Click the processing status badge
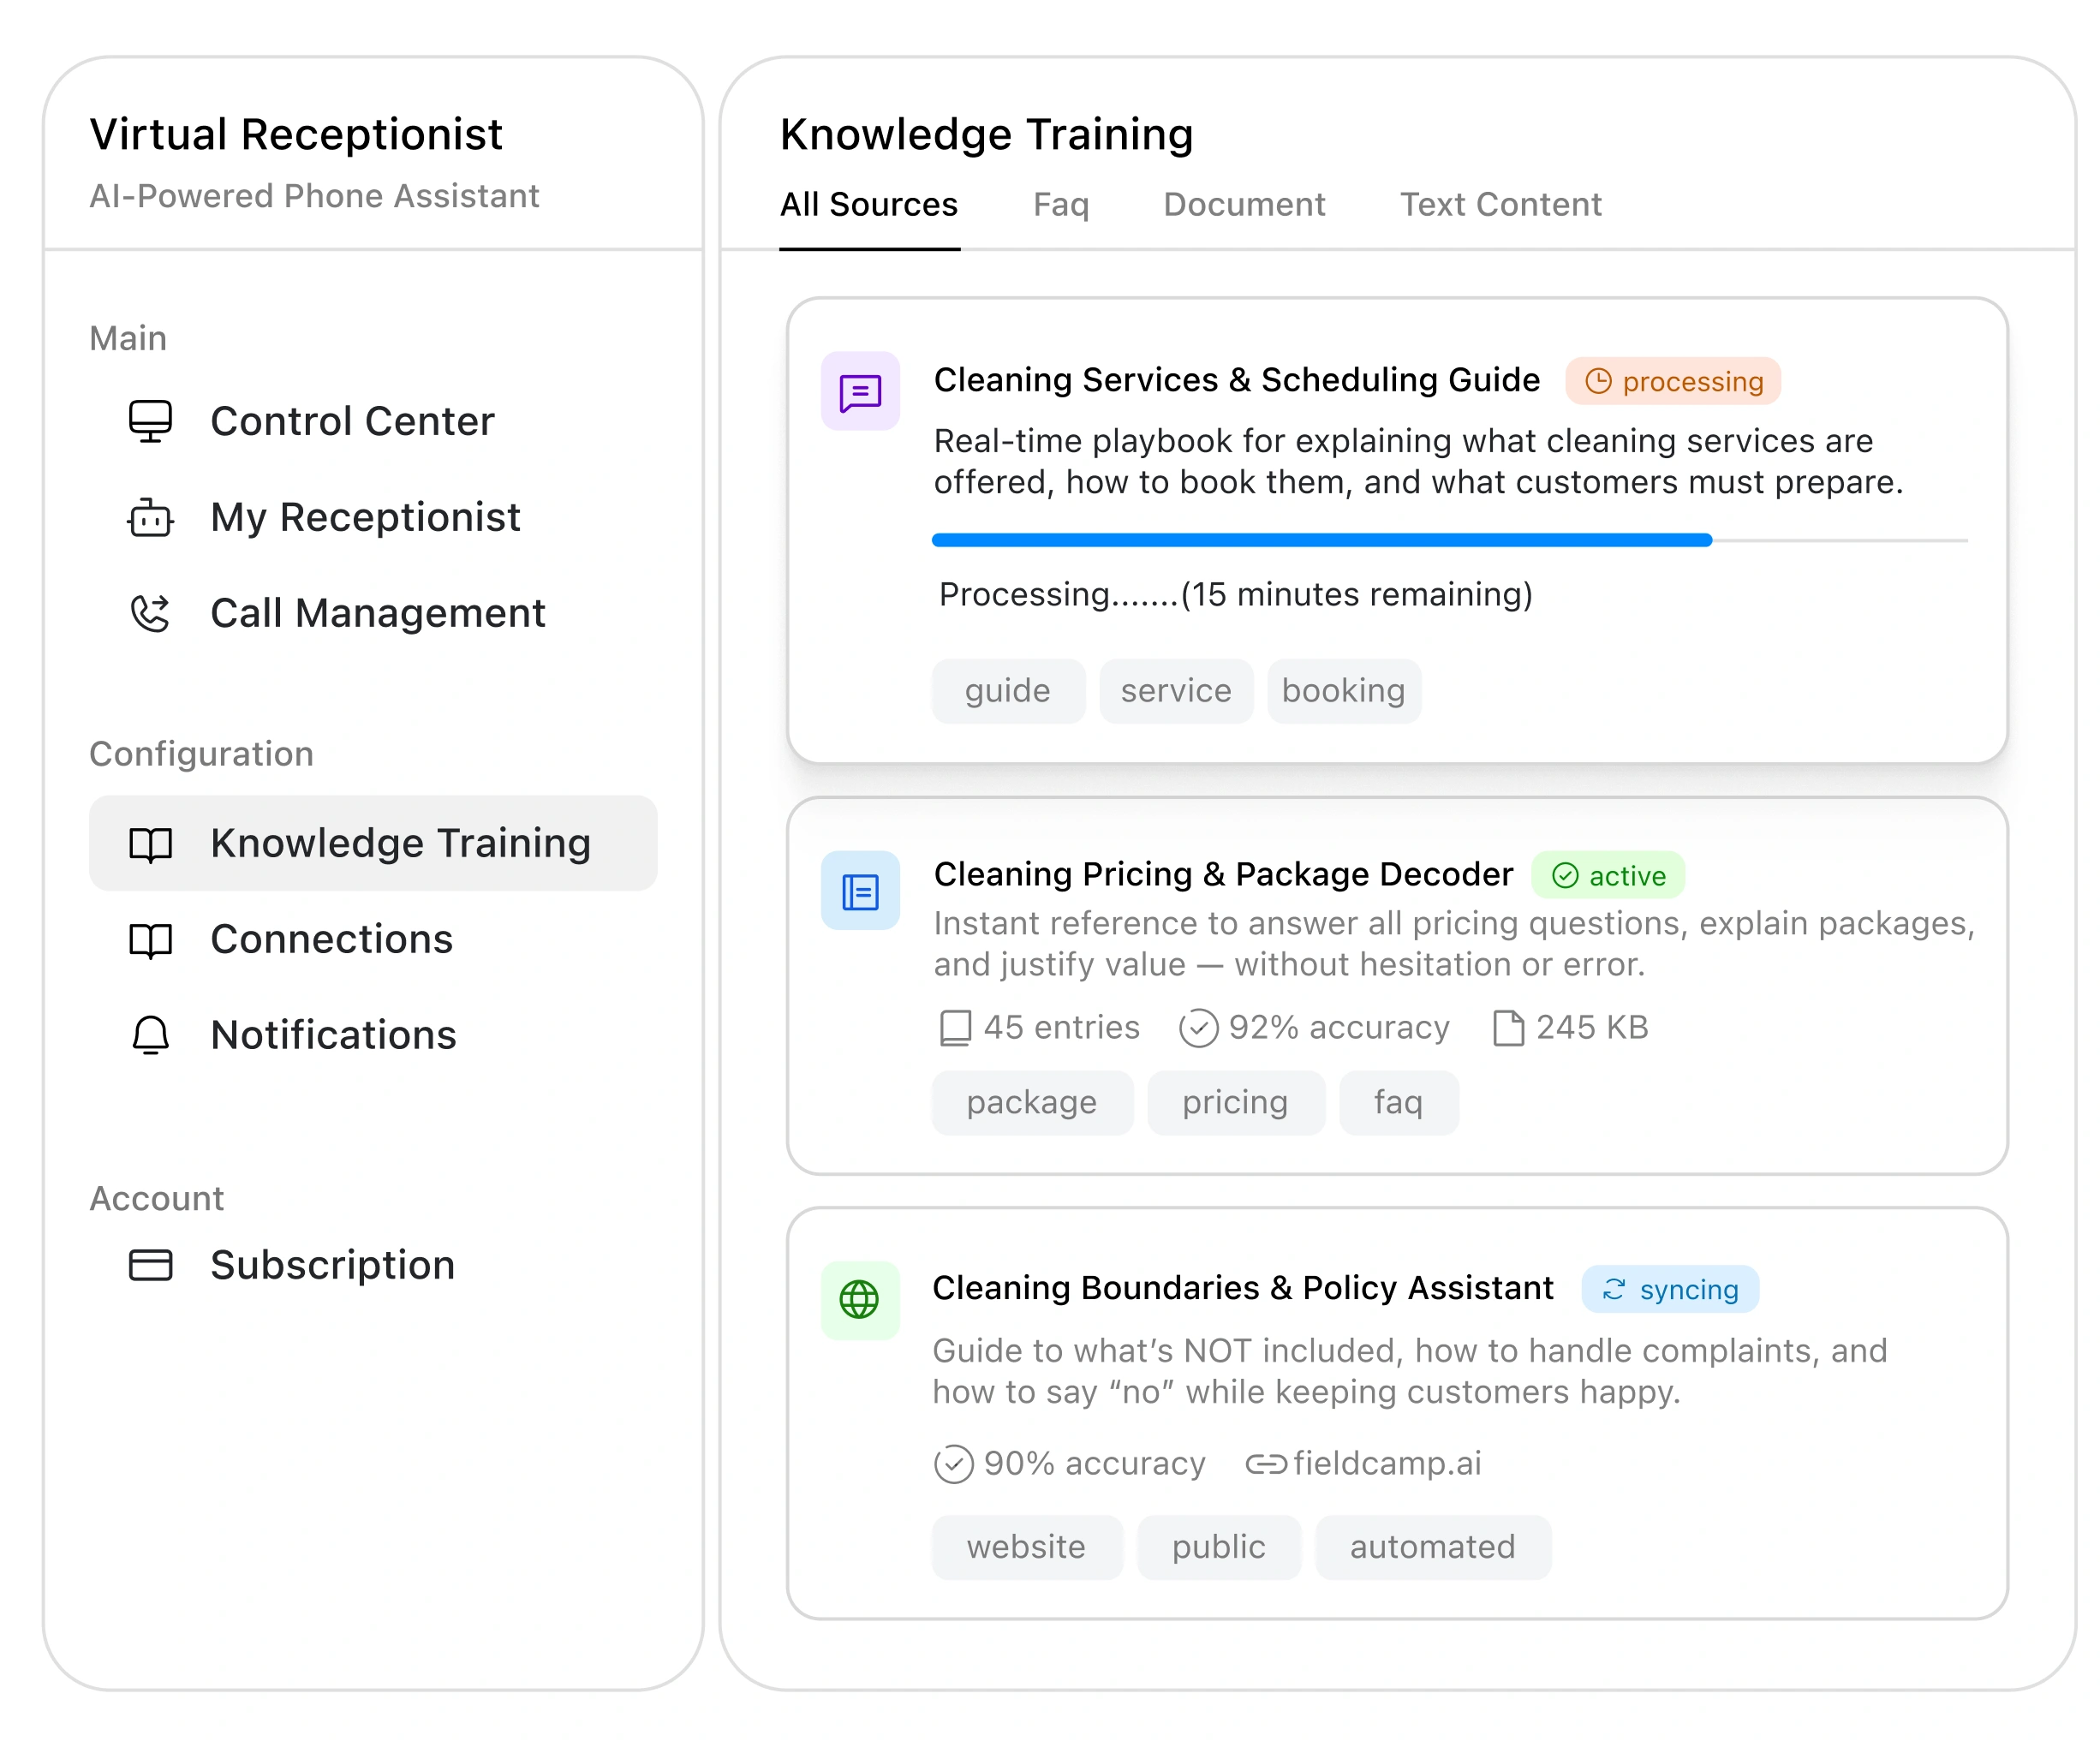The height and width of the screenshot is (1747, 2100). (1672, 381)
